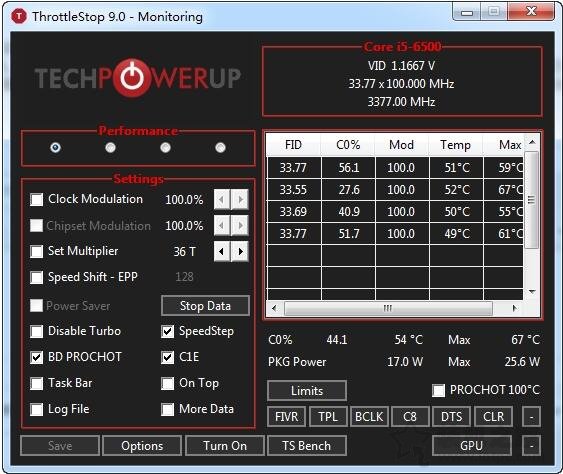Select the second Performance profile radio button

click(111, 148)
